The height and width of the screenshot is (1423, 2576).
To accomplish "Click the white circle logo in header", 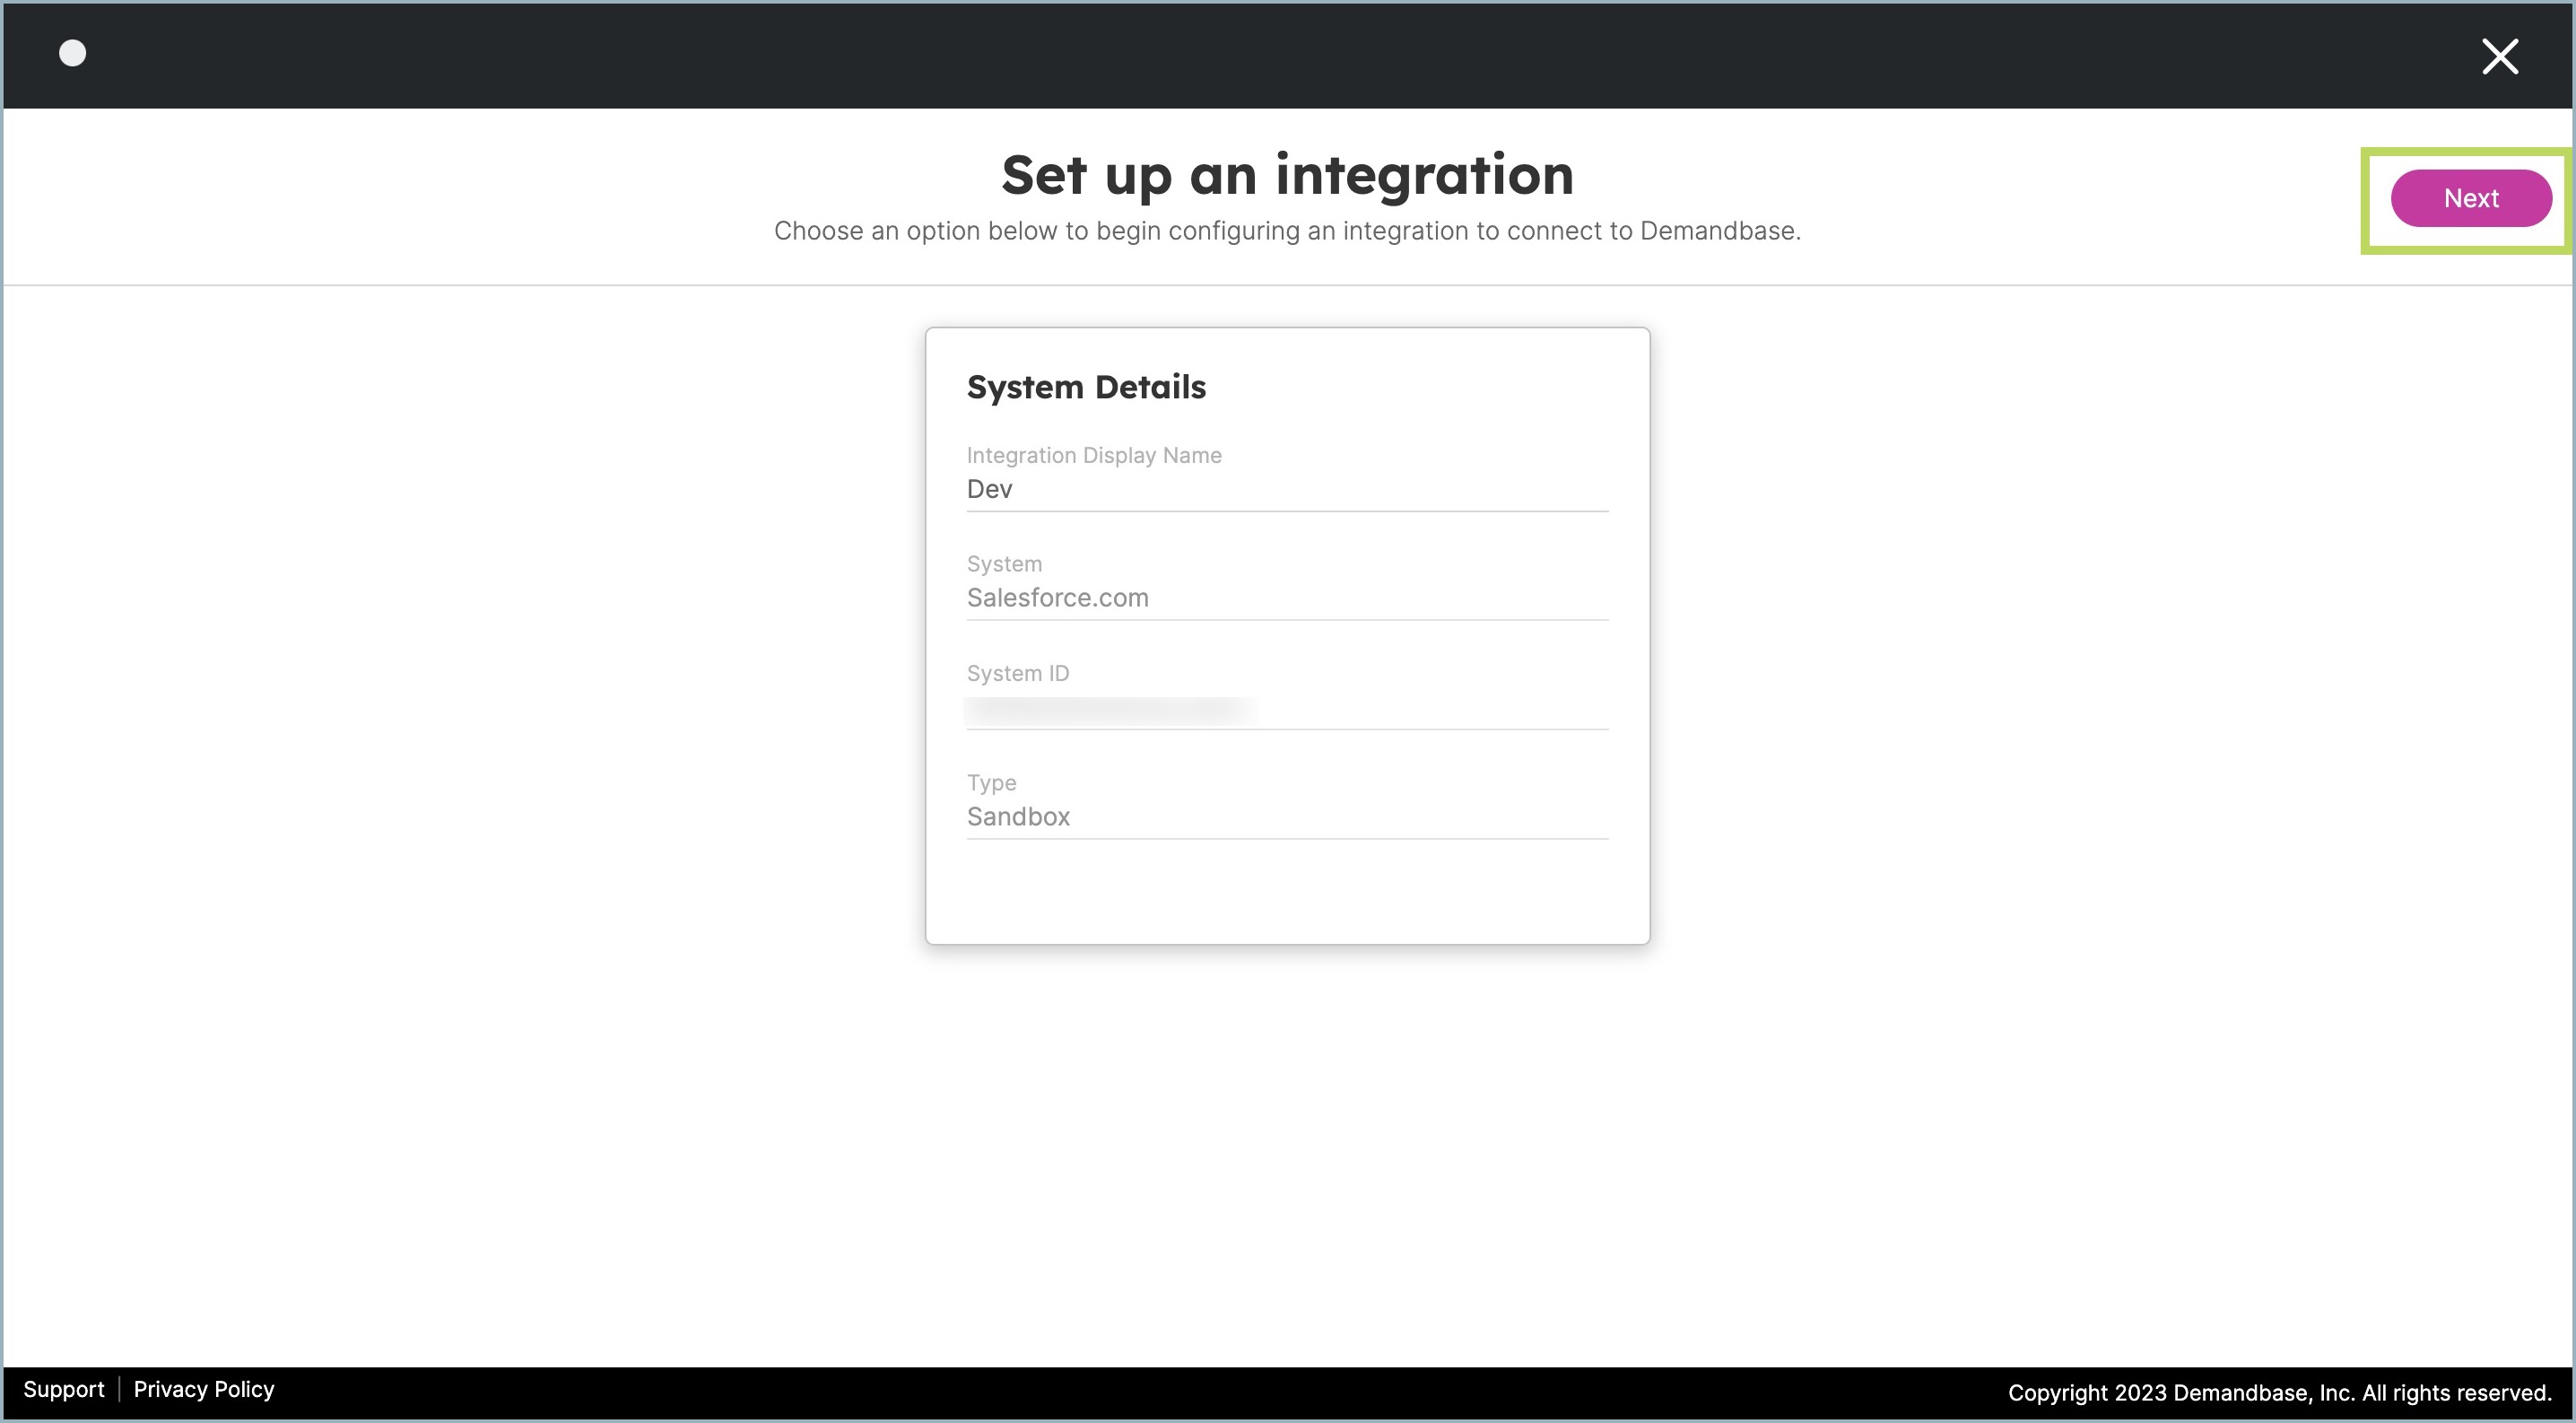I will (x=73, y=53).
